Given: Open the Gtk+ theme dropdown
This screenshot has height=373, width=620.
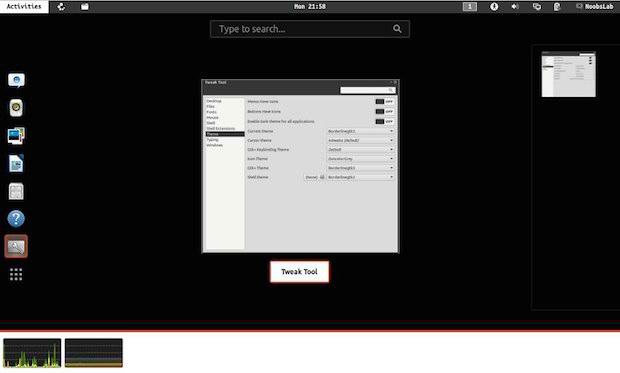Looking at the screenshot, I should coord(360,168).
